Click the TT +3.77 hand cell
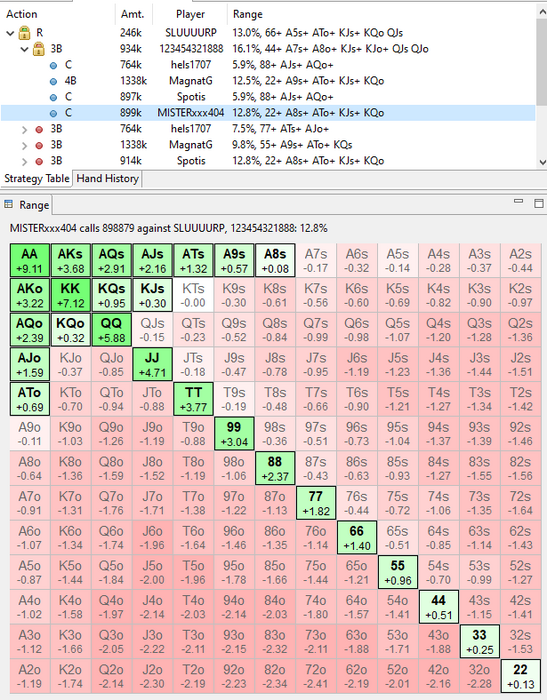This screenshot has width=547, height=700. point(193,399)
